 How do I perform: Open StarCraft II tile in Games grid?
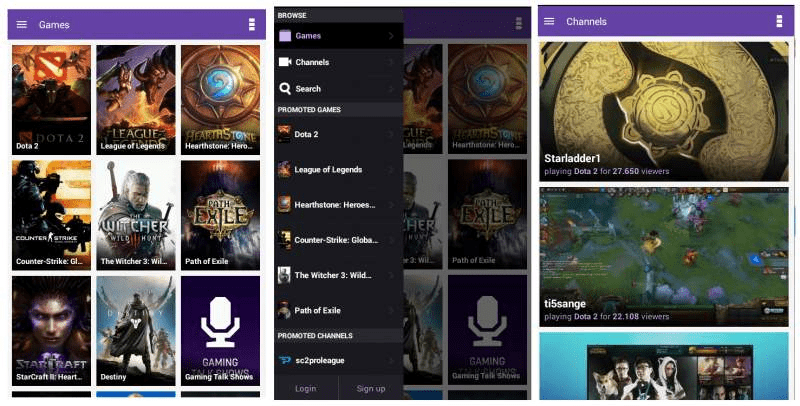pyautogui.click(x=52, y=331)
